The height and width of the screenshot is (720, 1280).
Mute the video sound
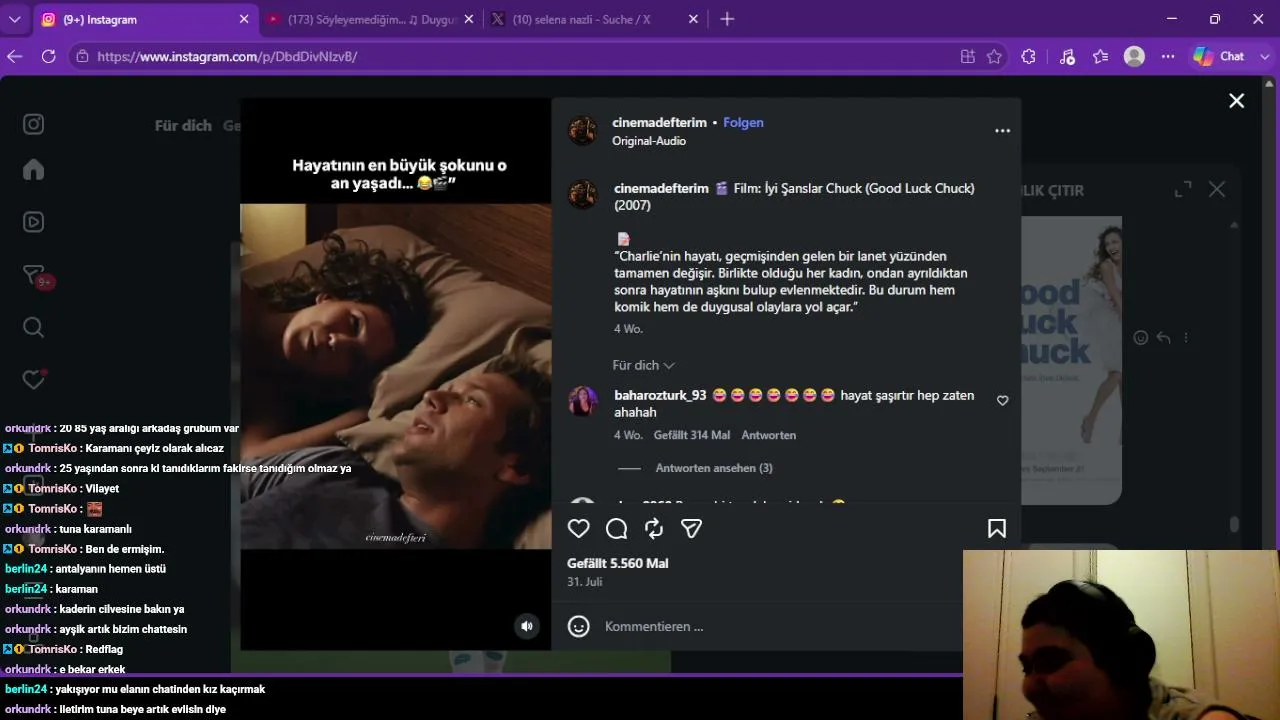pyautogui.click(x=527, y=626)
